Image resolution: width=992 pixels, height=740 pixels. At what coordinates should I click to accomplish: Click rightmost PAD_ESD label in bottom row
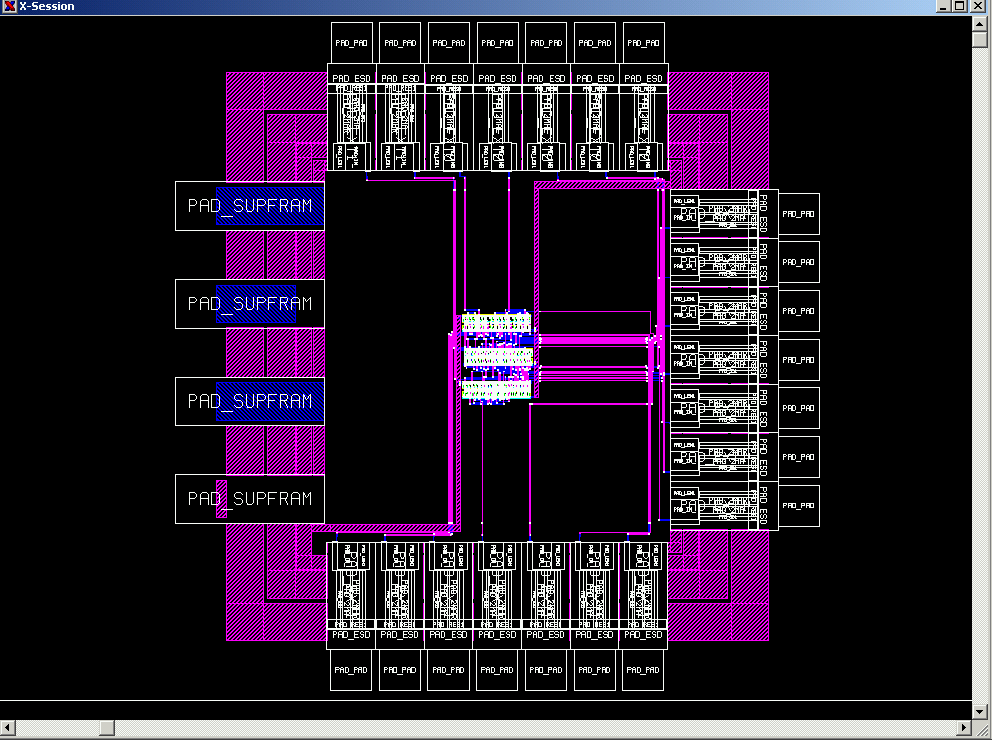(643, 635)
